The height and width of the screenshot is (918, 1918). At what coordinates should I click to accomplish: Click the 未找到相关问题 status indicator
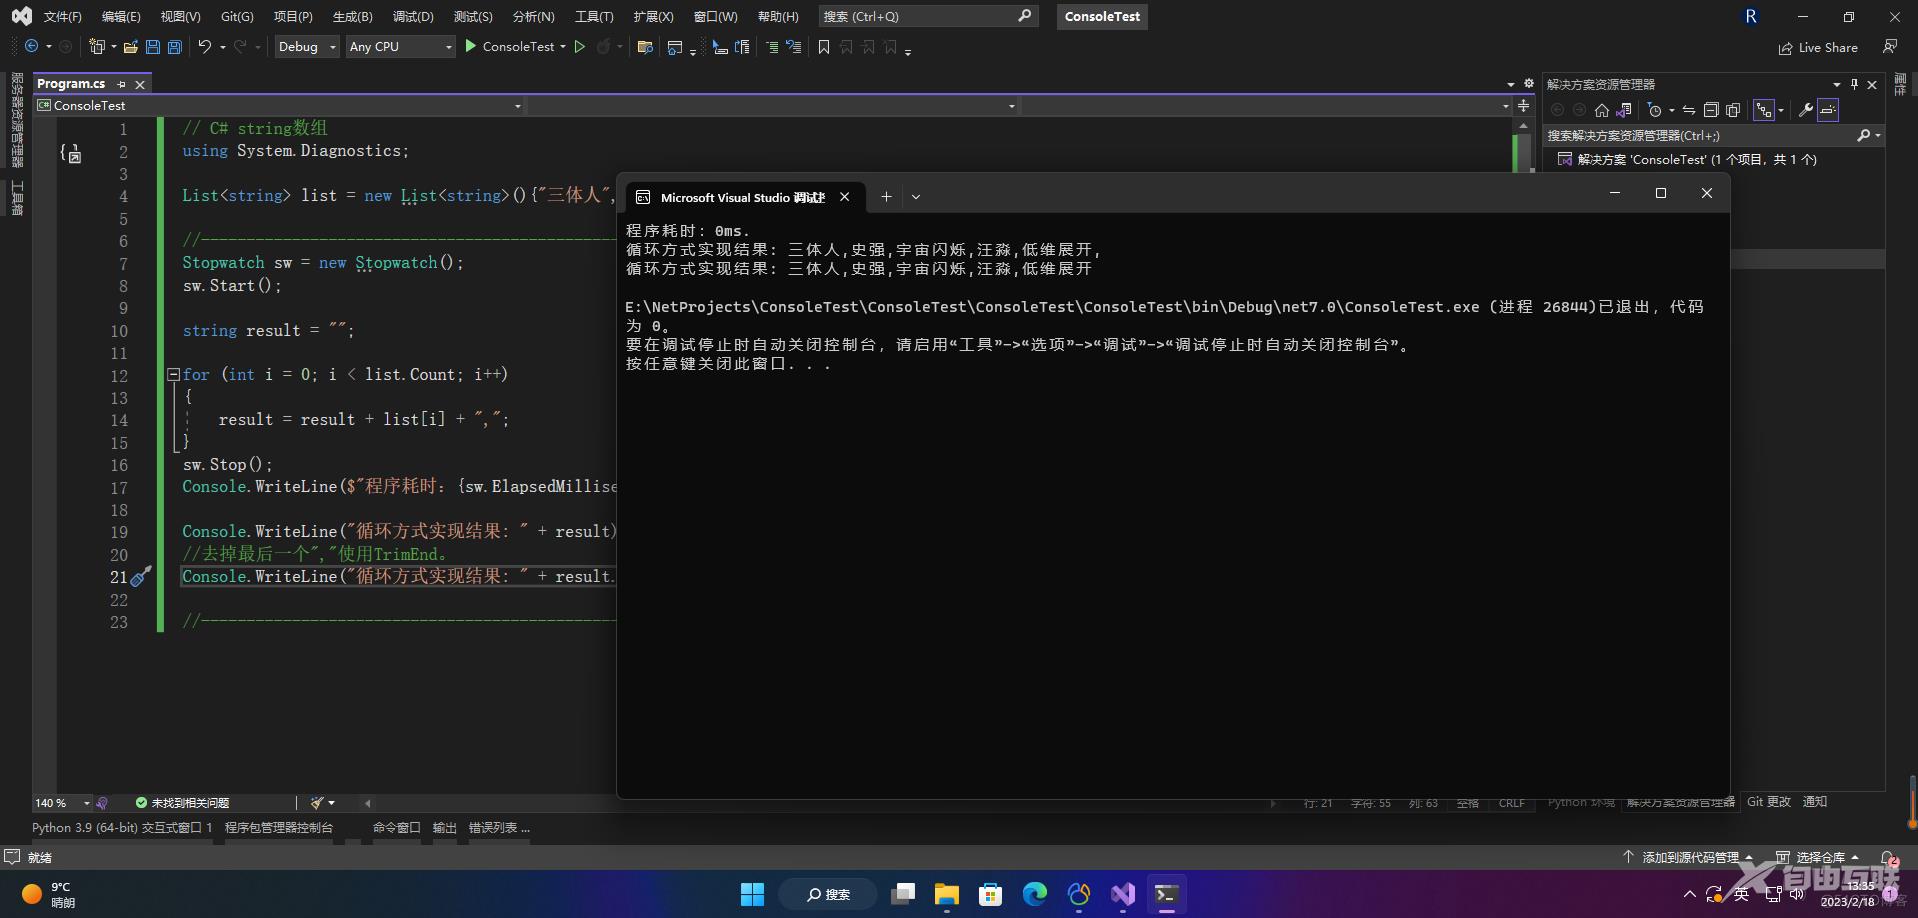(x=182, y=803)
